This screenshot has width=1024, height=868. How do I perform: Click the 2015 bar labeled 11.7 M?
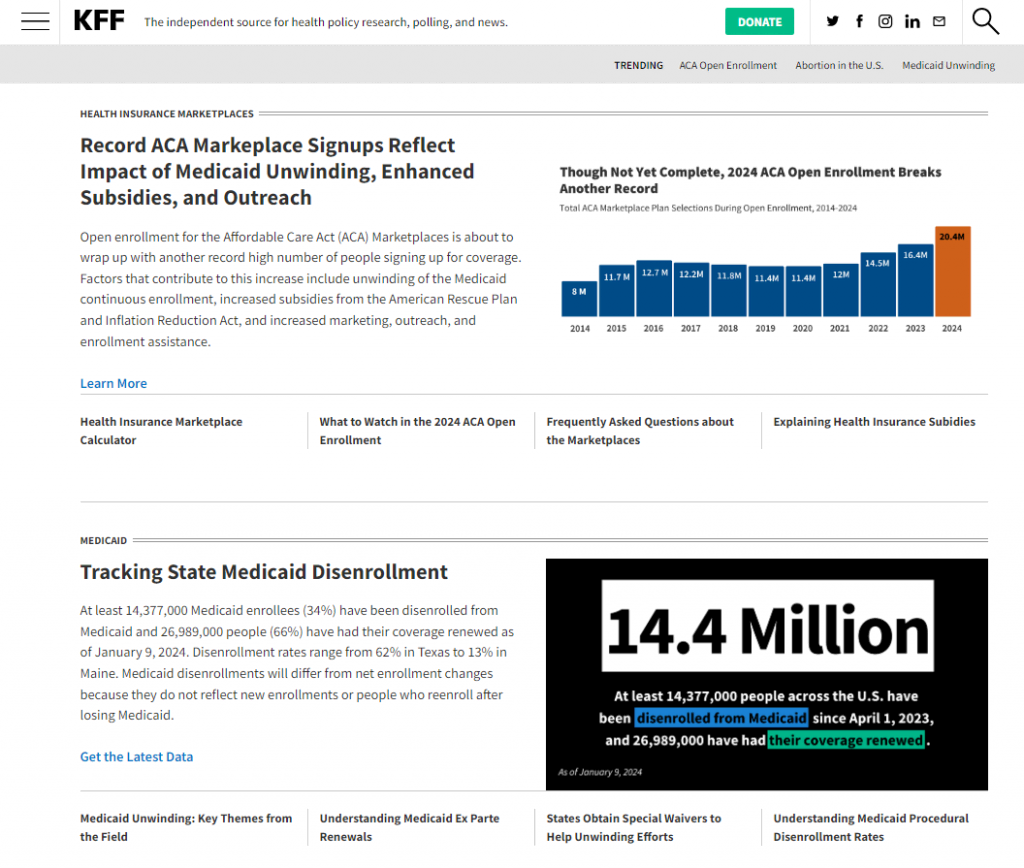616,291
